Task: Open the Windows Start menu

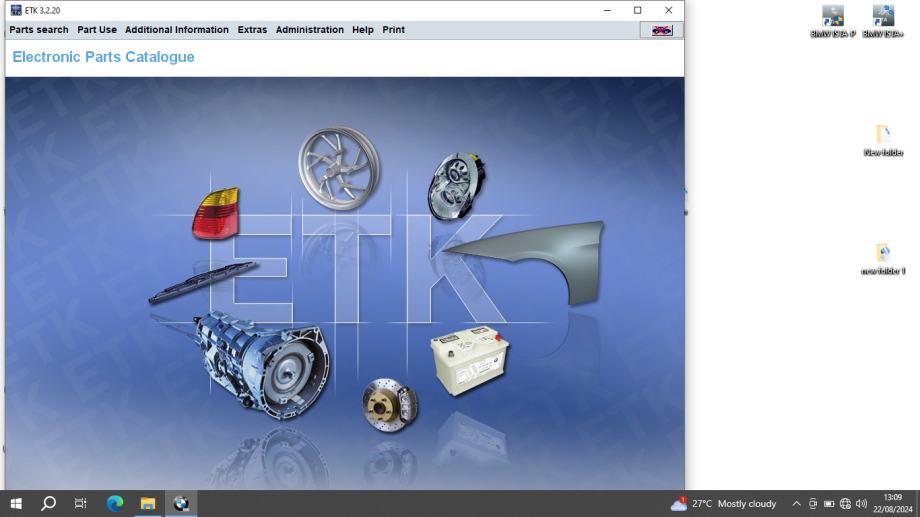Action: pos(16,504)
